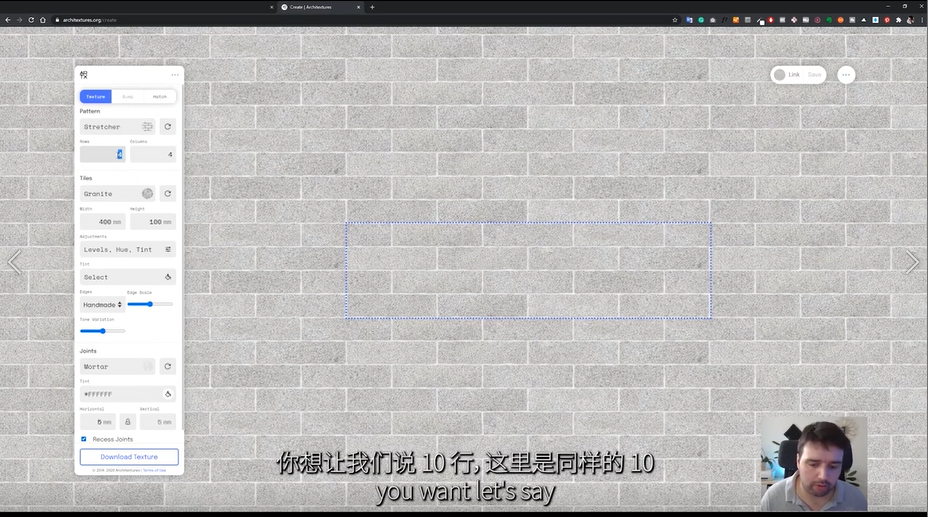
Task: Click the Vertical joint 5 mm field
Action: (x=157, y=422)
